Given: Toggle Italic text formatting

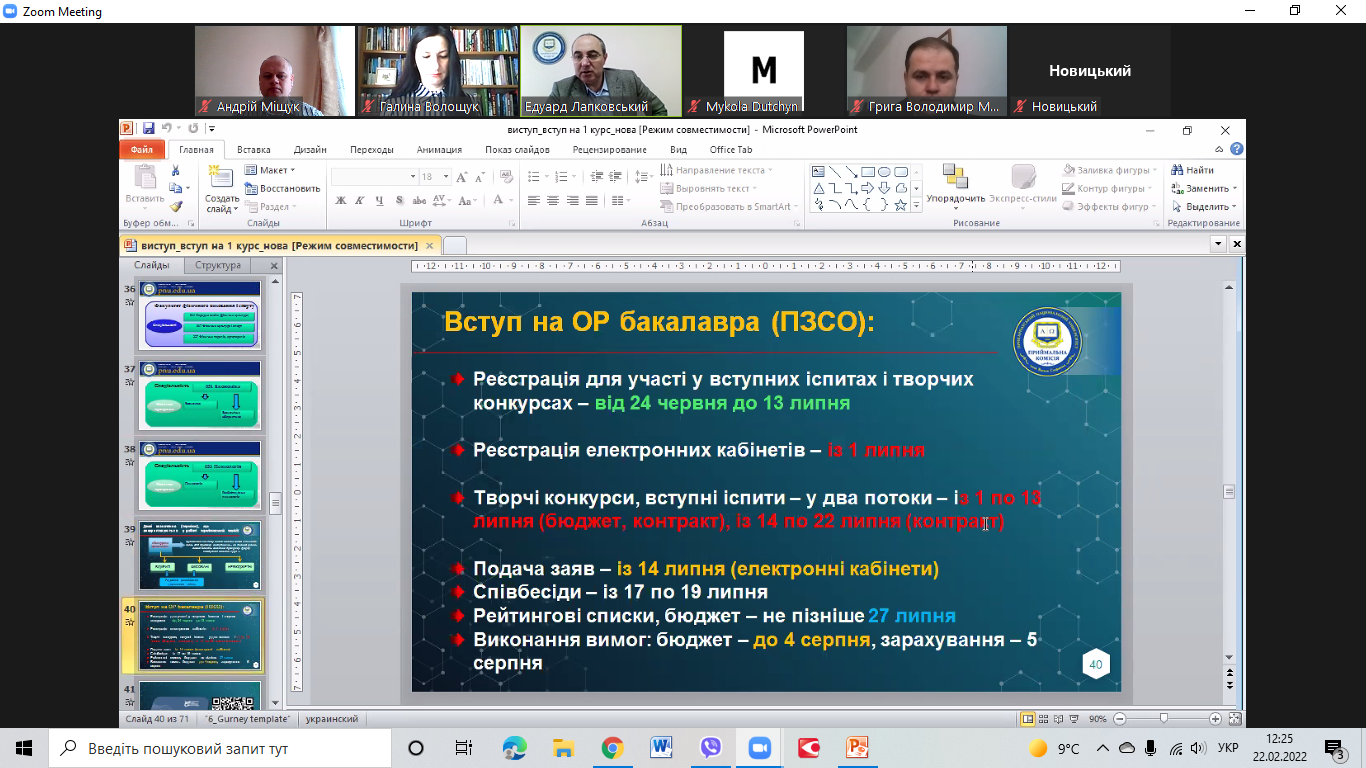Looking at the screenshot, I should point(359,201).
